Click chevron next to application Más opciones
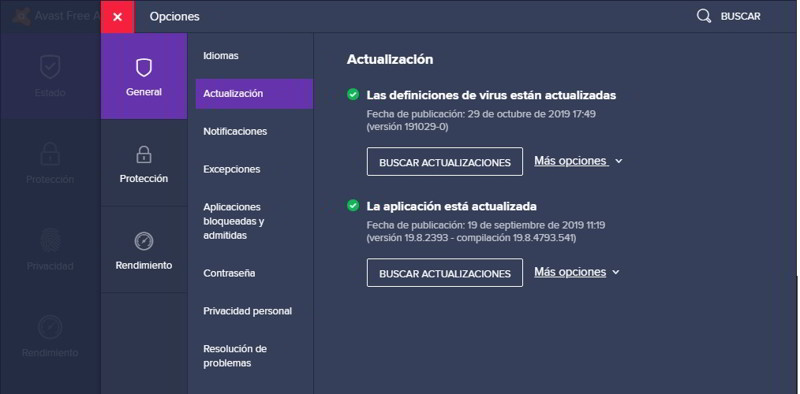Viewport: 800px width, 394px height. (616, 272)
